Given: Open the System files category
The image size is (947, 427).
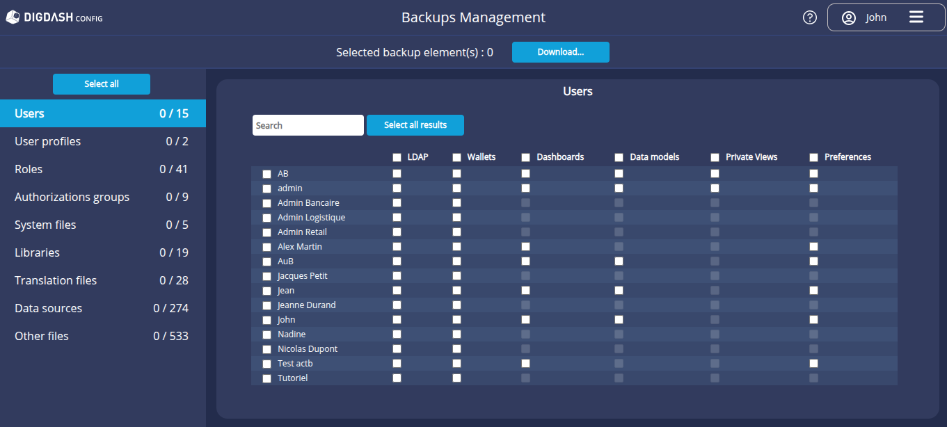Looking at the screenshot, I should 103,225.
